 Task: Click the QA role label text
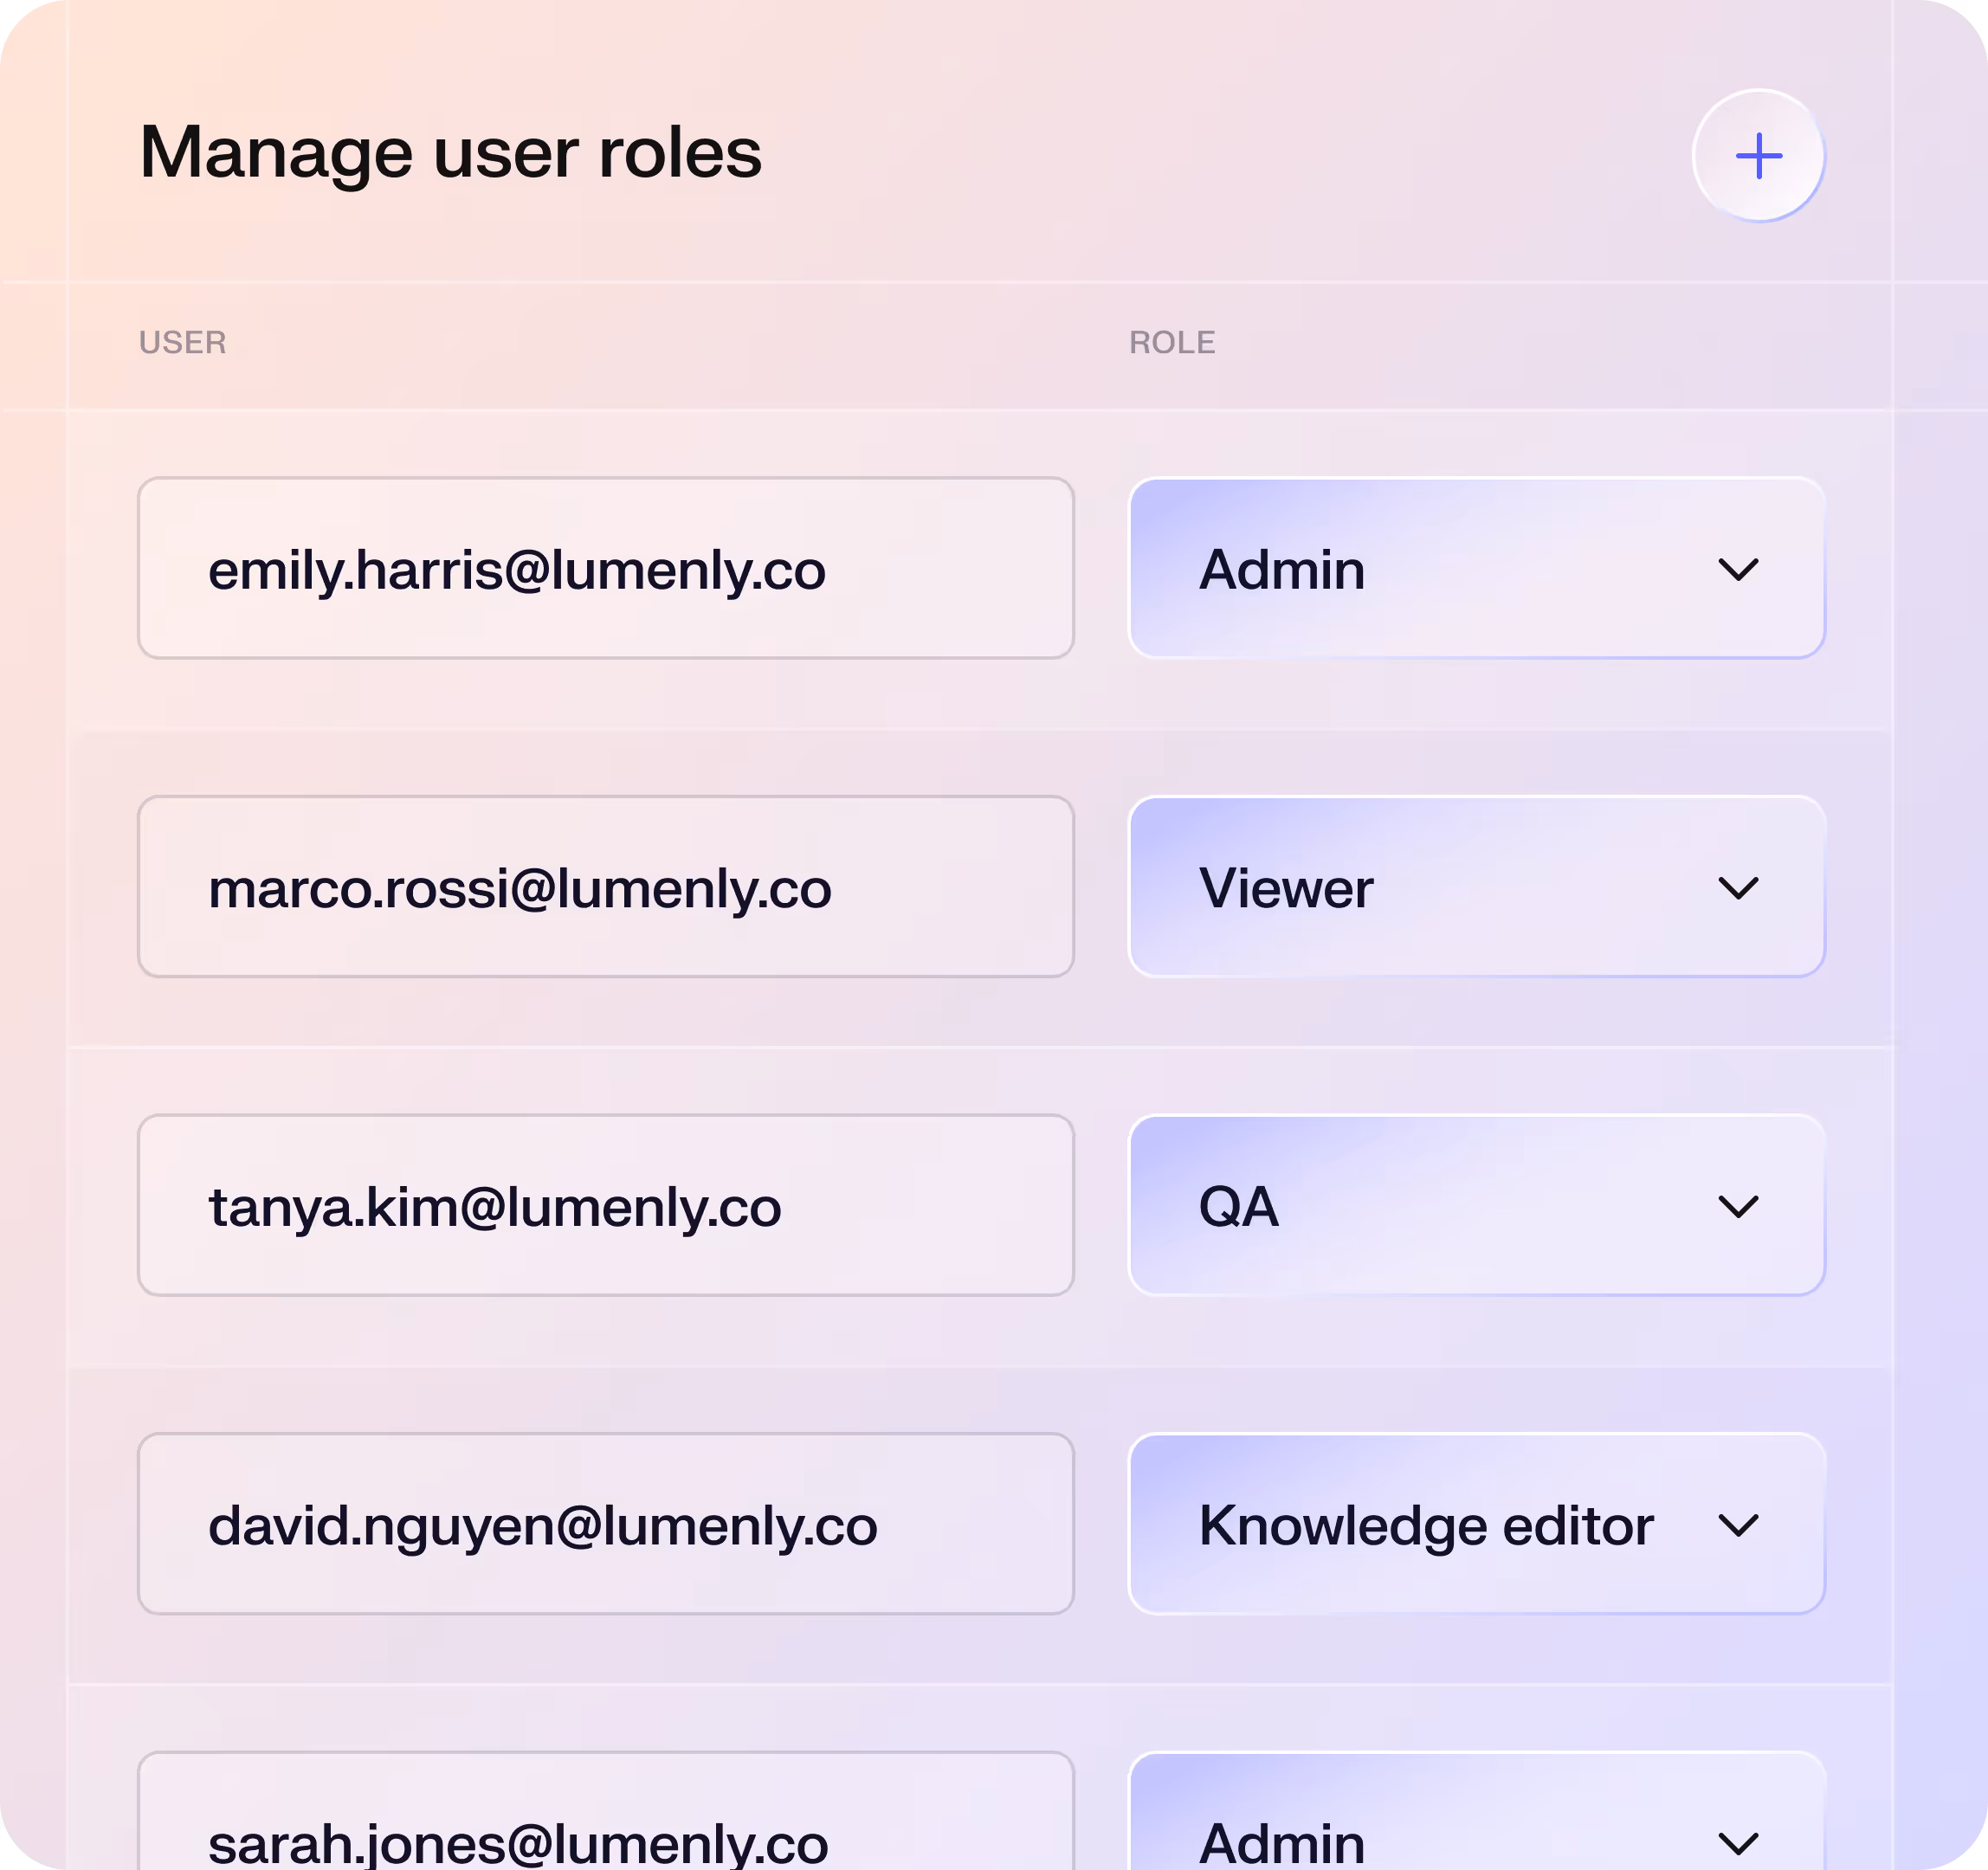click(1238, 1207)
